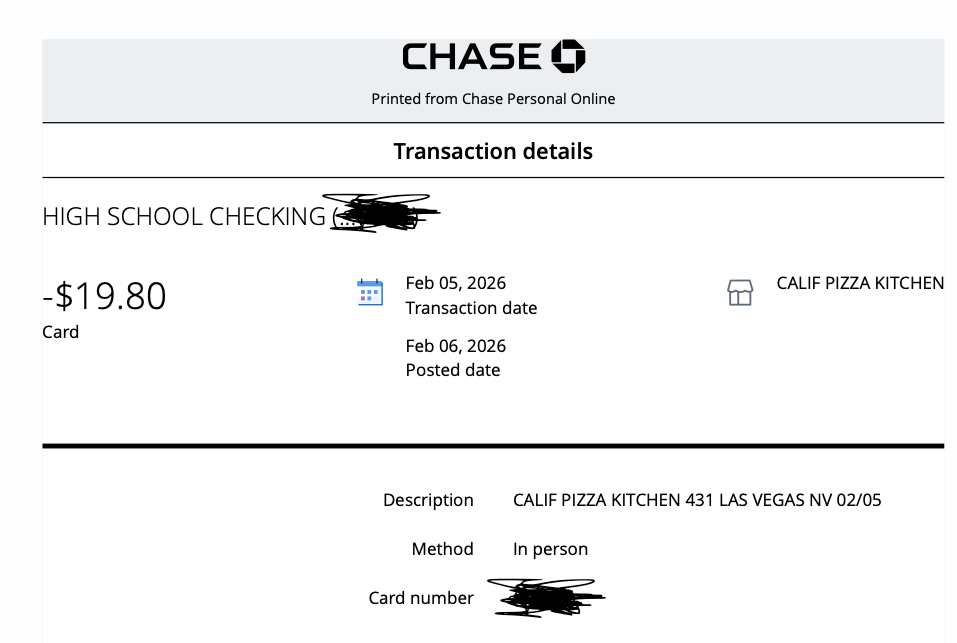Click the "Card number" field label
Viewport: 957px width, 643px height.
click(x=421, y=598)
